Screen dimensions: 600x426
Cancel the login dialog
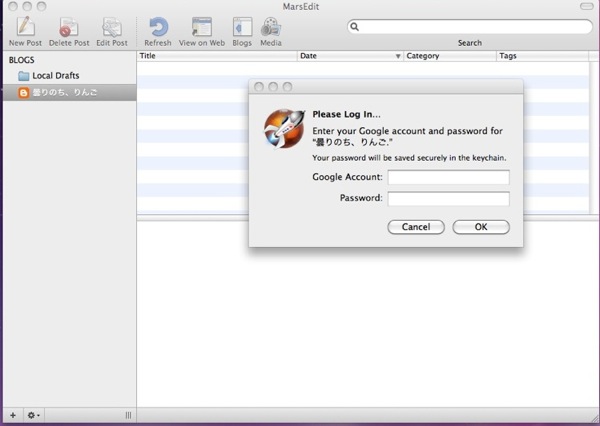(416, 227)
